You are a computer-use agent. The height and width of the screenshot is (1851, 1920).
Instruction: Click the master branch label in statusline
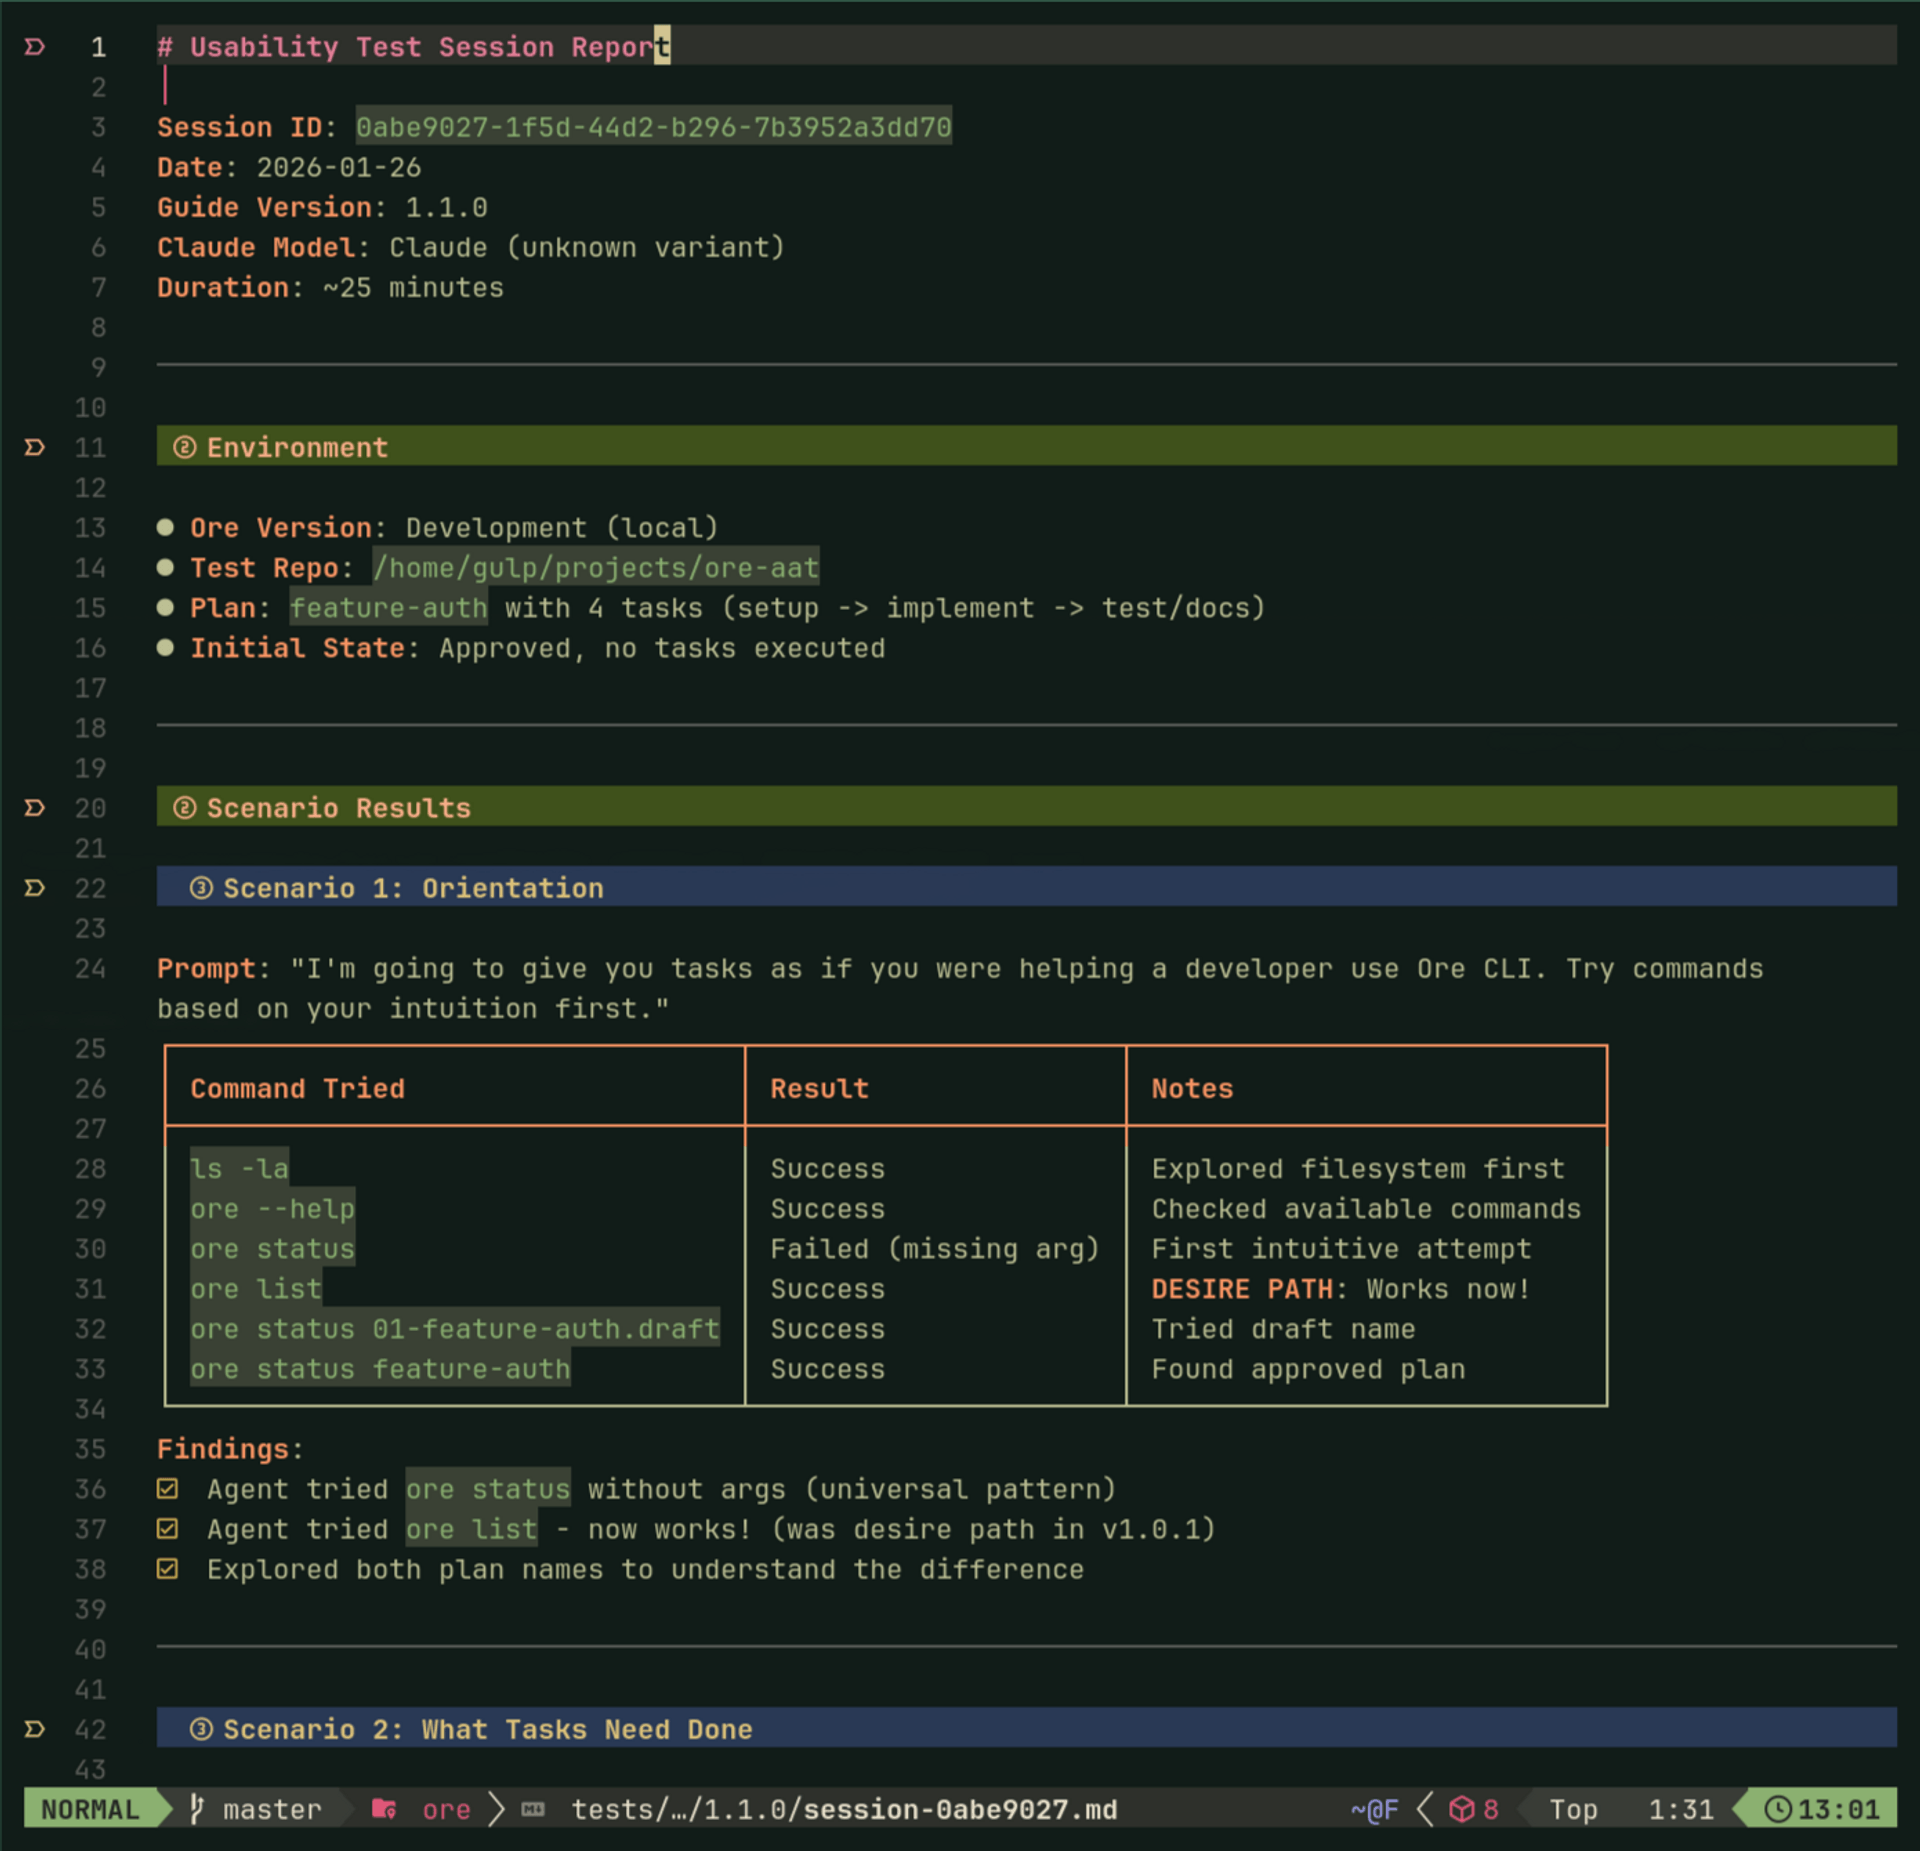pyautogui.click(x=272, y=1809)
